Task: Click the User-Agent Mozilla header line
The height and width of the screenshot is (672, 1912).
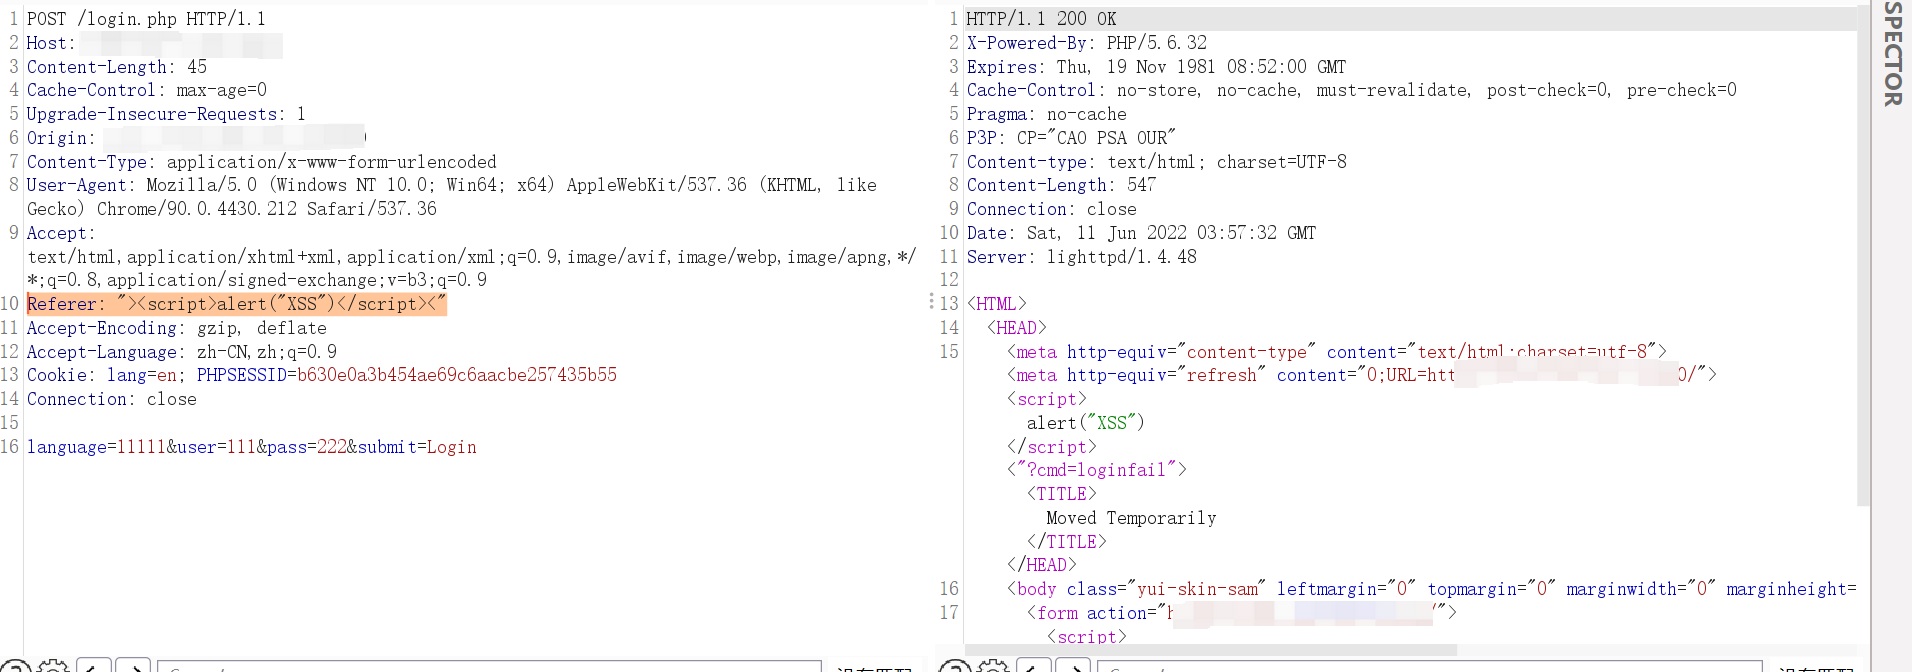Action: tap(452, 197)
